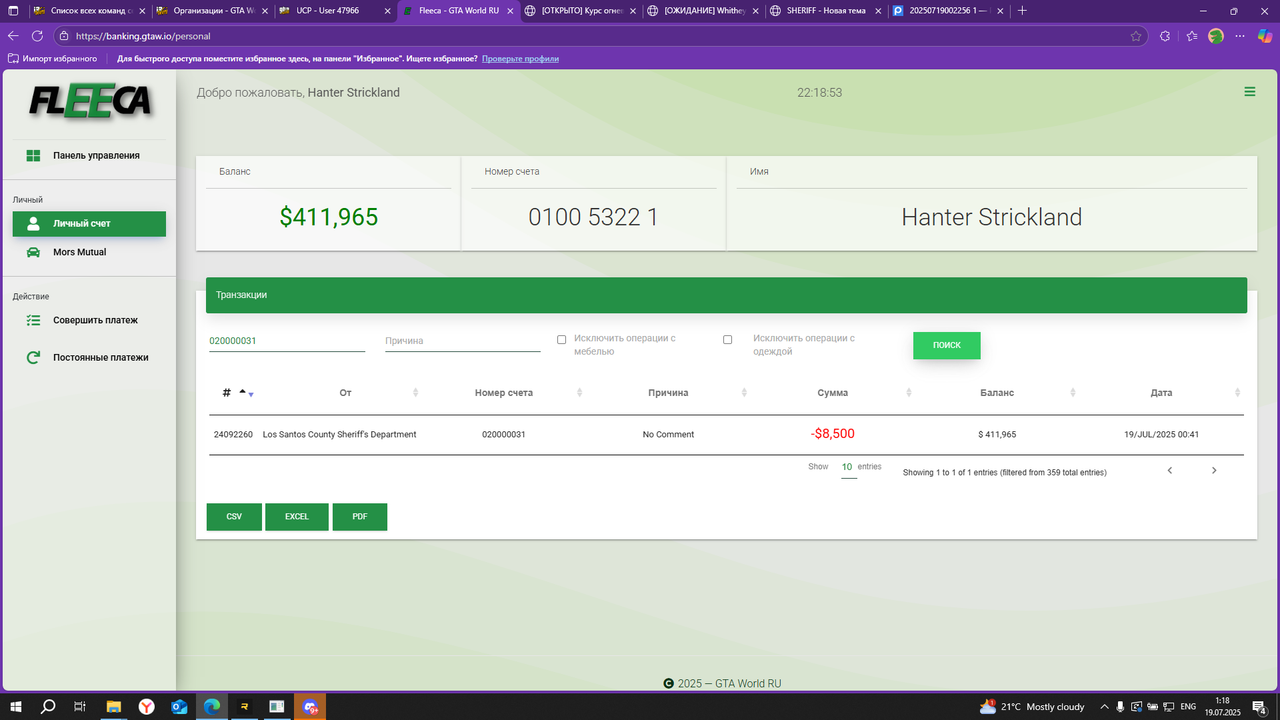Toggle exclude clothing operations checkbox
Viewport: 1280px width, 720px height.
pos(728,340)
